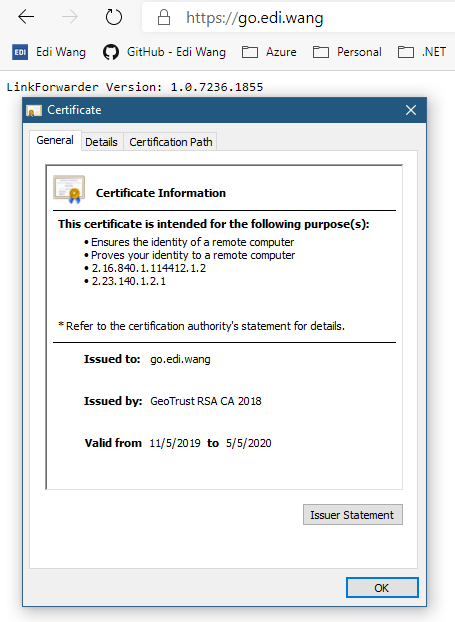Open the Azure bookmarks folder
This screenshot has width=455, height=622.
point(269,52)
